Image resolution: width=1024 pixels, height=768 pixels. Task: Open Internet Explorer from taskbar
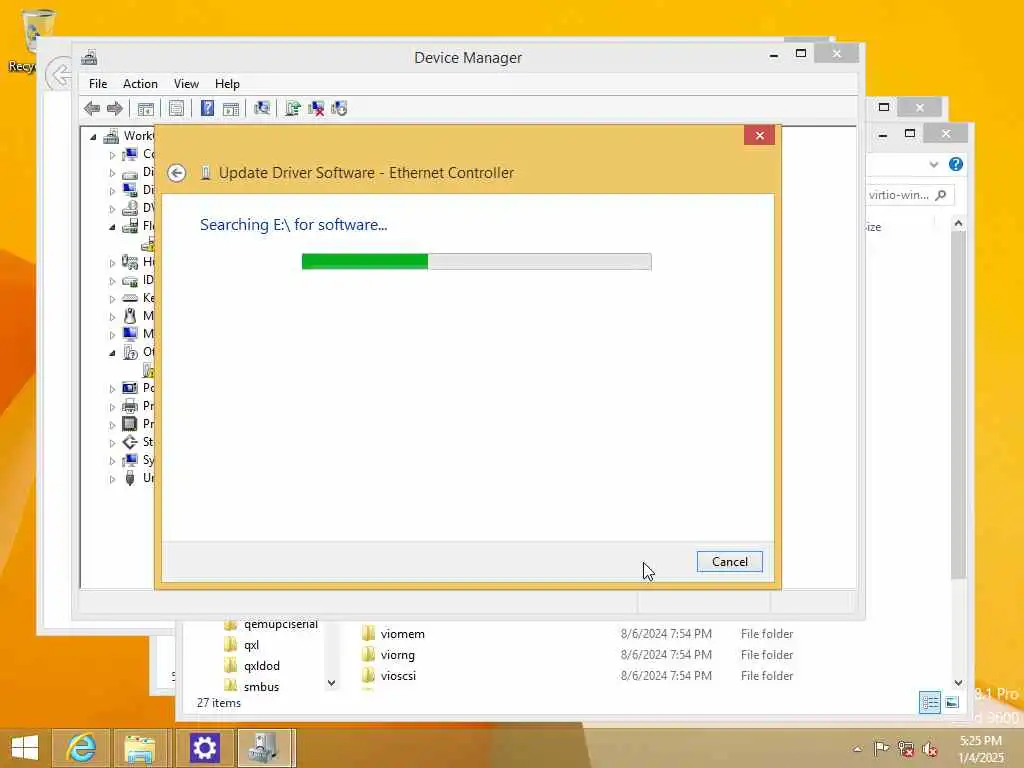coord(81,748)
